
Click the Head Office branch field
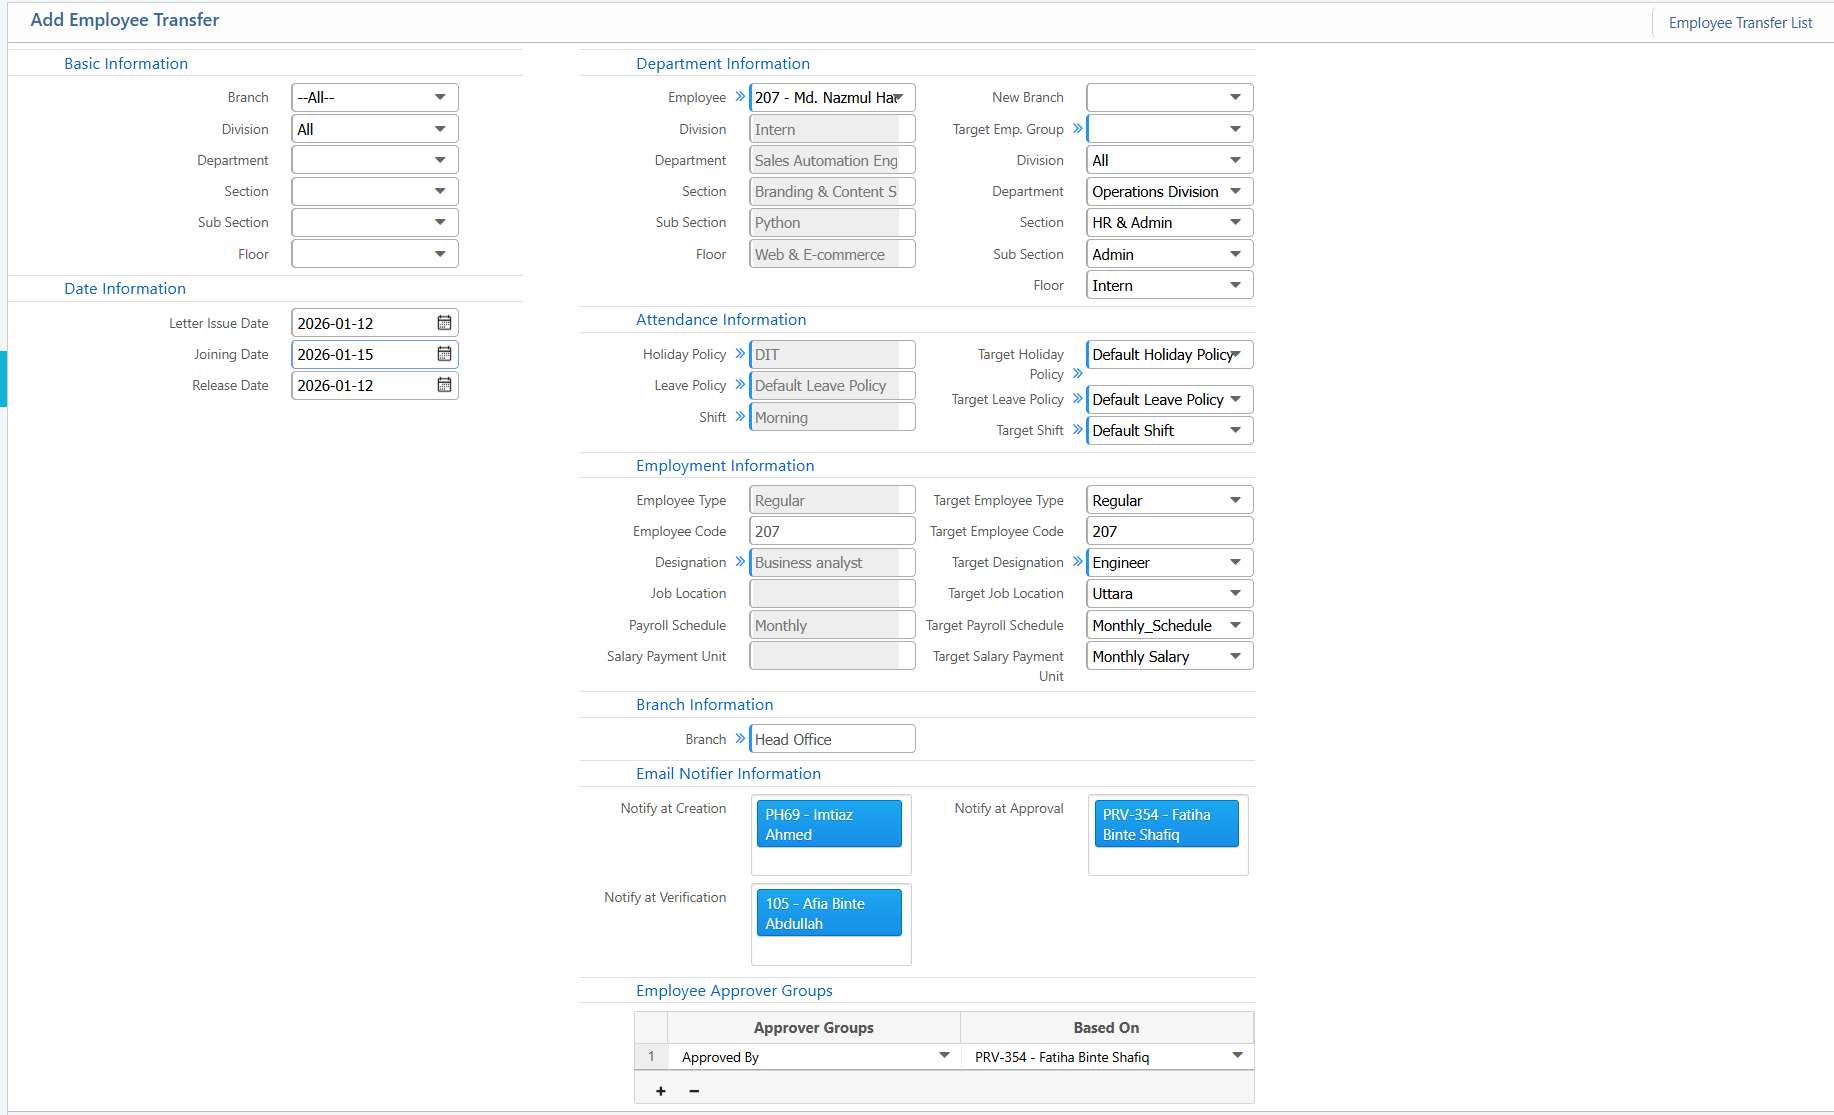[831, 739]
